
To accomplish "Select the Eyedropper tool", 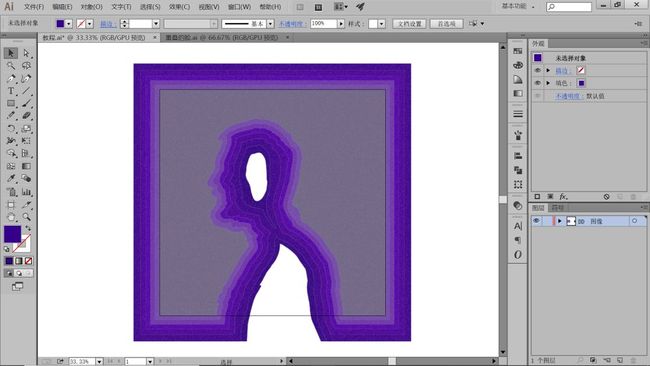I will [11, 179].
